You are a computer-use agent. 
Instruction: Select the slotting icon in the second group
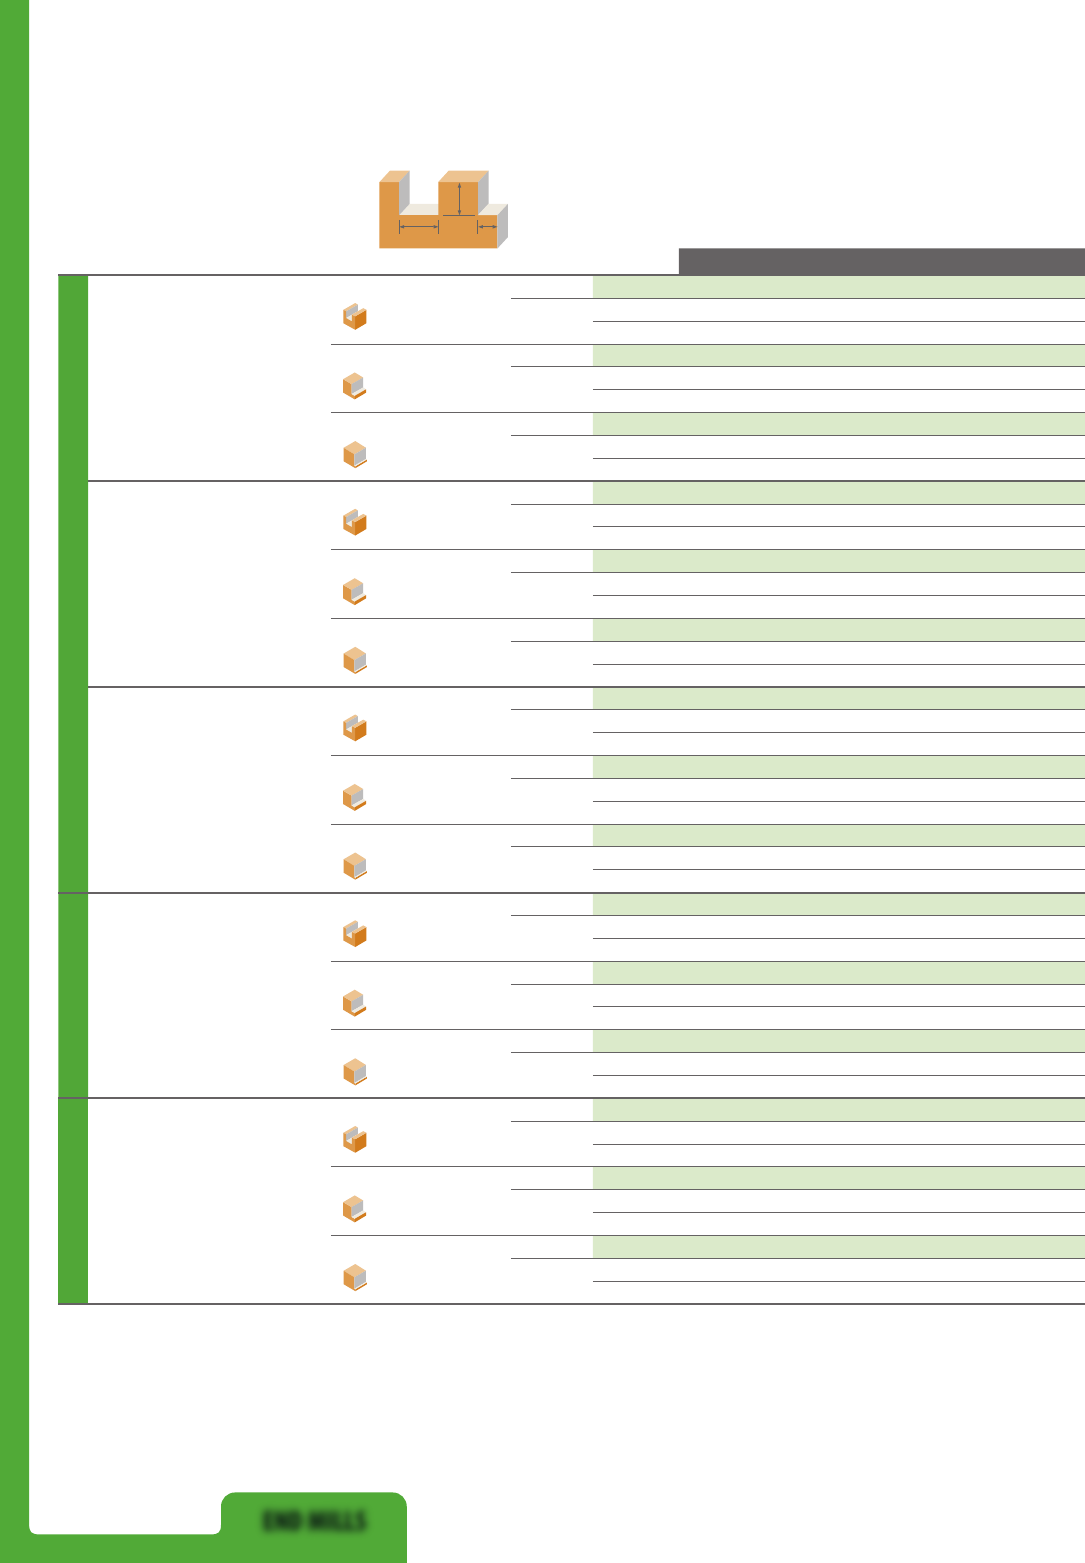(x=355, y=522)
